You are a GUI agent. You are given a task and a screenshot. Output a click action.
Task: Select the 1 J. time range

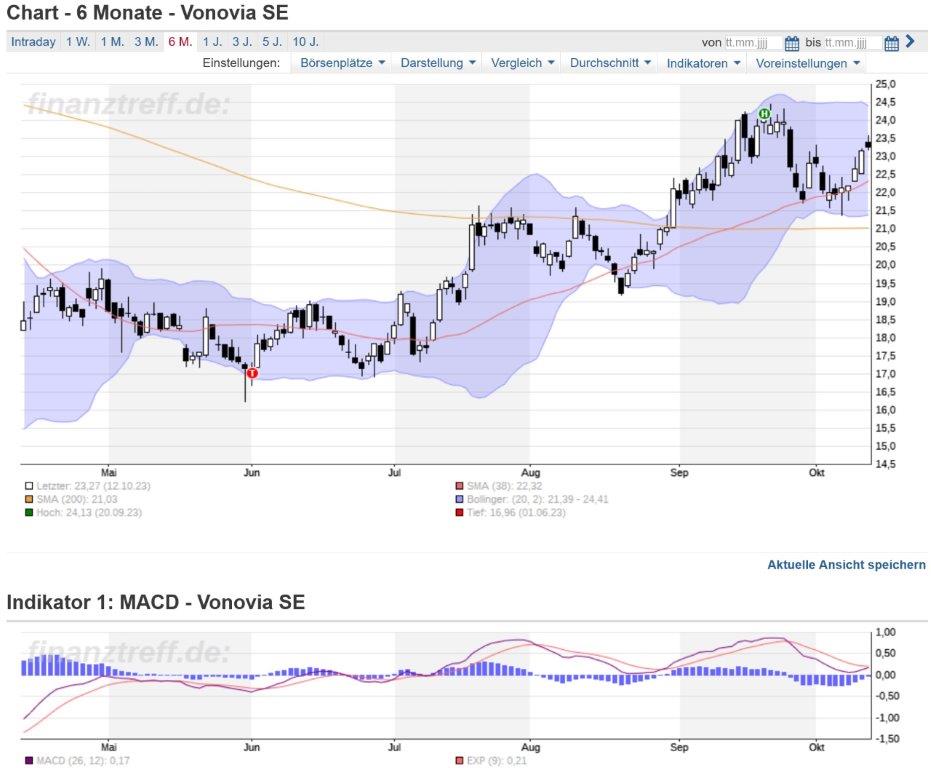[x=212, y=42]
